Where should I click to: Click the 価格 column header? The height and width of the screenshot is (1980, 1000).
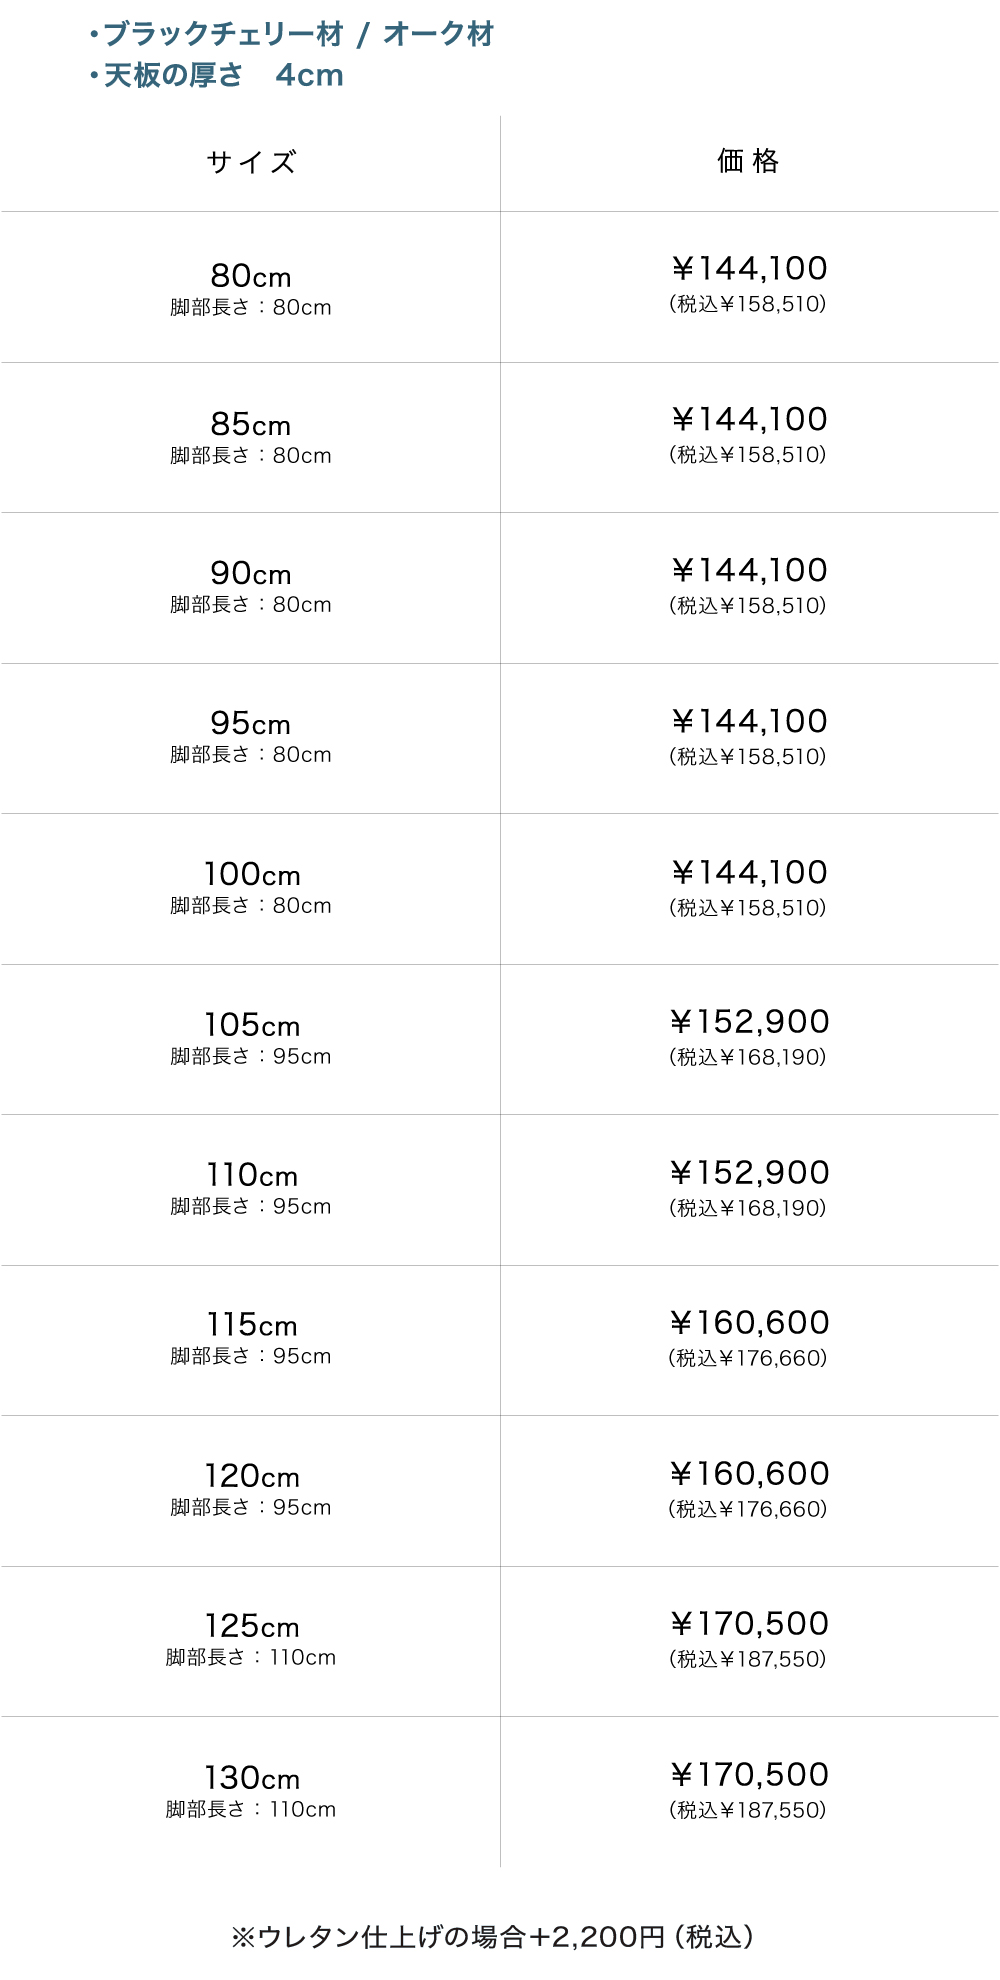coord(748,161)
